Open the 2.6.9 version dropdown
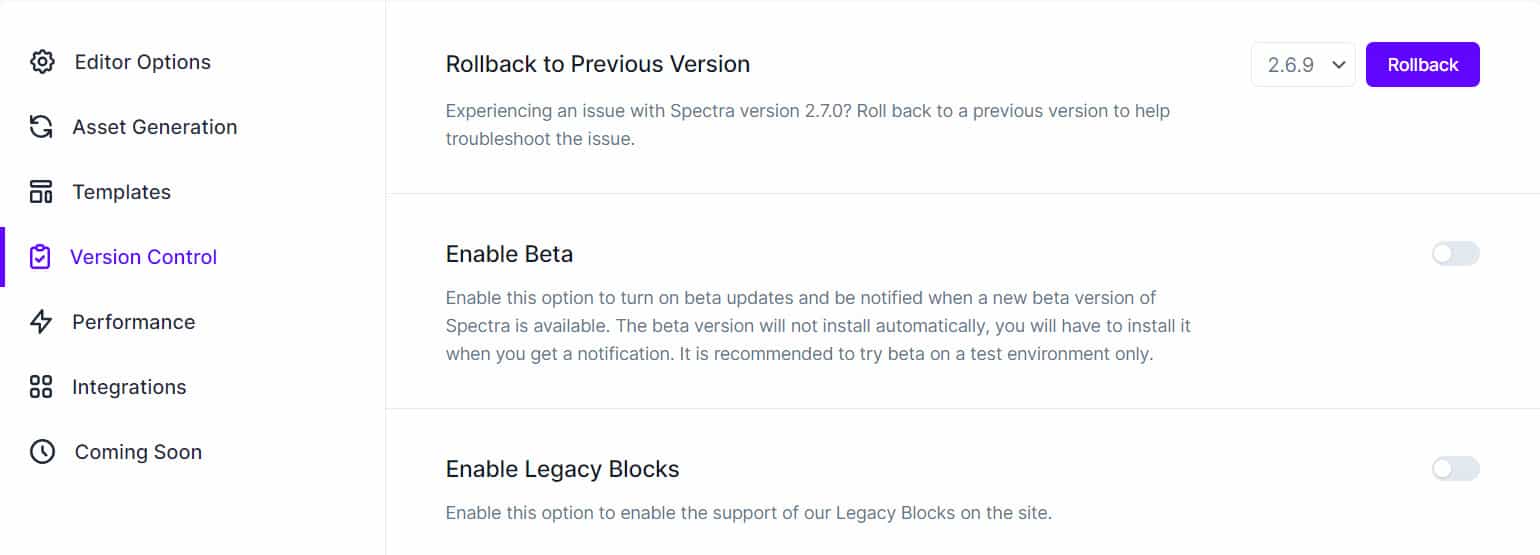1540x555 pixels. (1303, 65)
